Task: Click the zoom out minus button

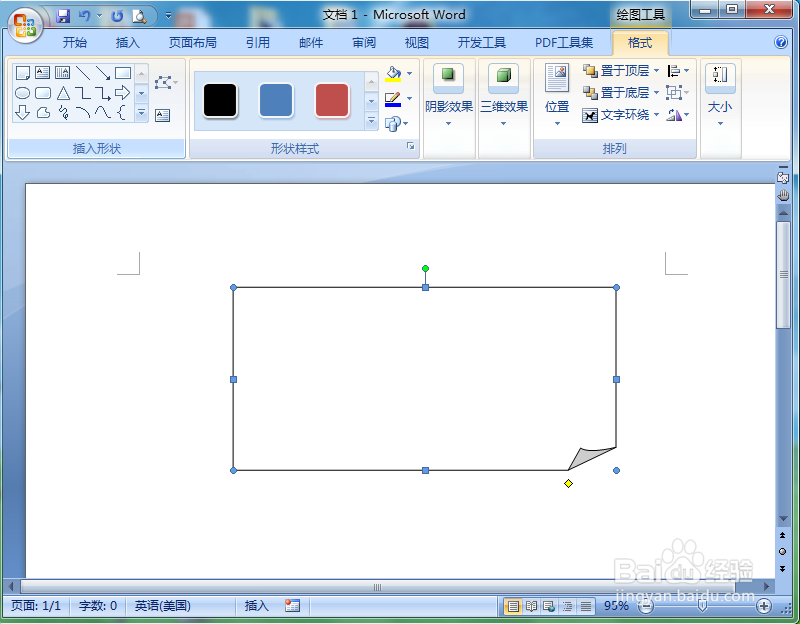Action: [x=646, y=606]
